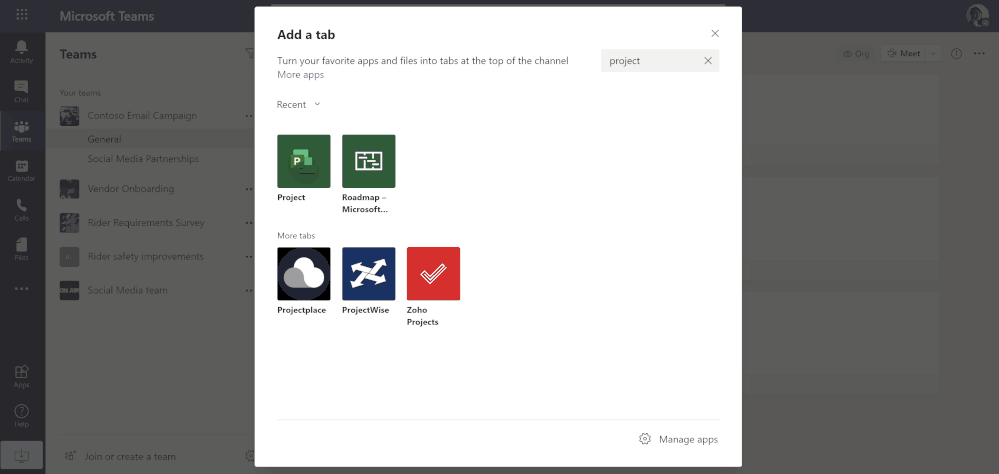Click the More apps link
Screen dimensions: 999x474
[x=300, y=75]
